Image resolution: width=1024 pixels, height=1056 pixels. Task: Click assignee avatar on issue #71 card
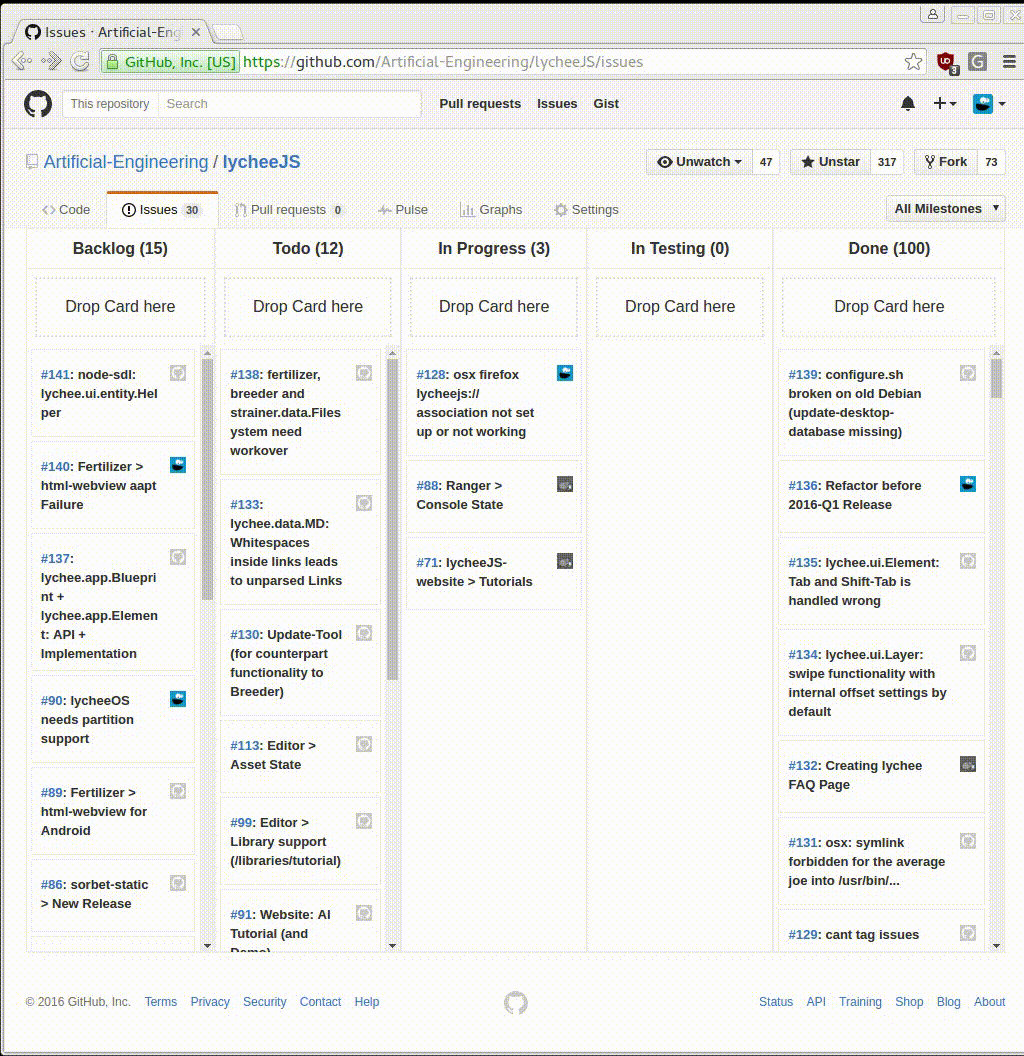coord(565,561)
